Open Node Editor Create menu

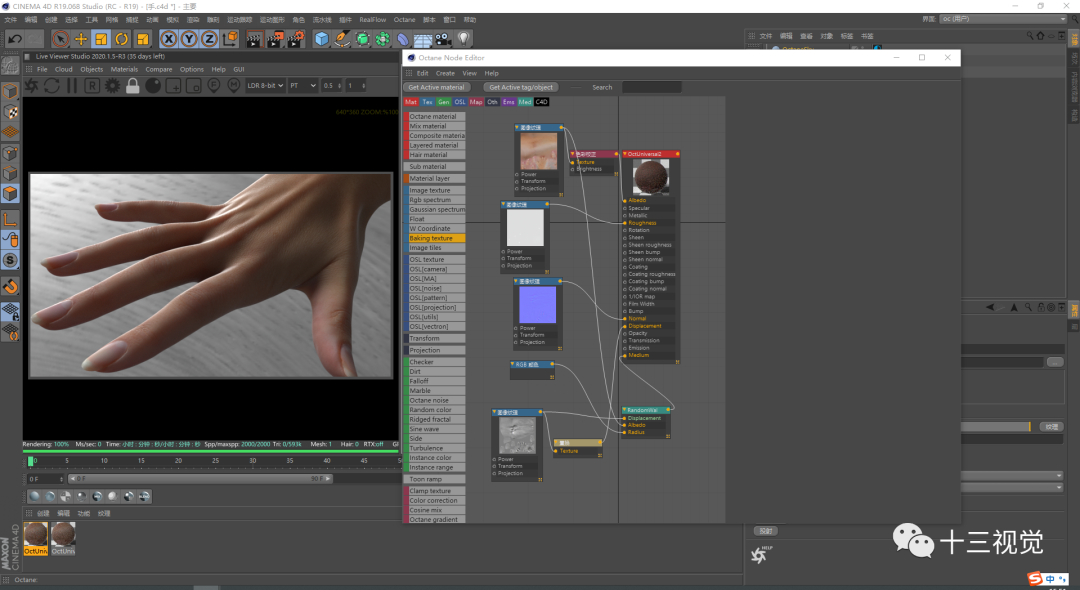[445, 73]
